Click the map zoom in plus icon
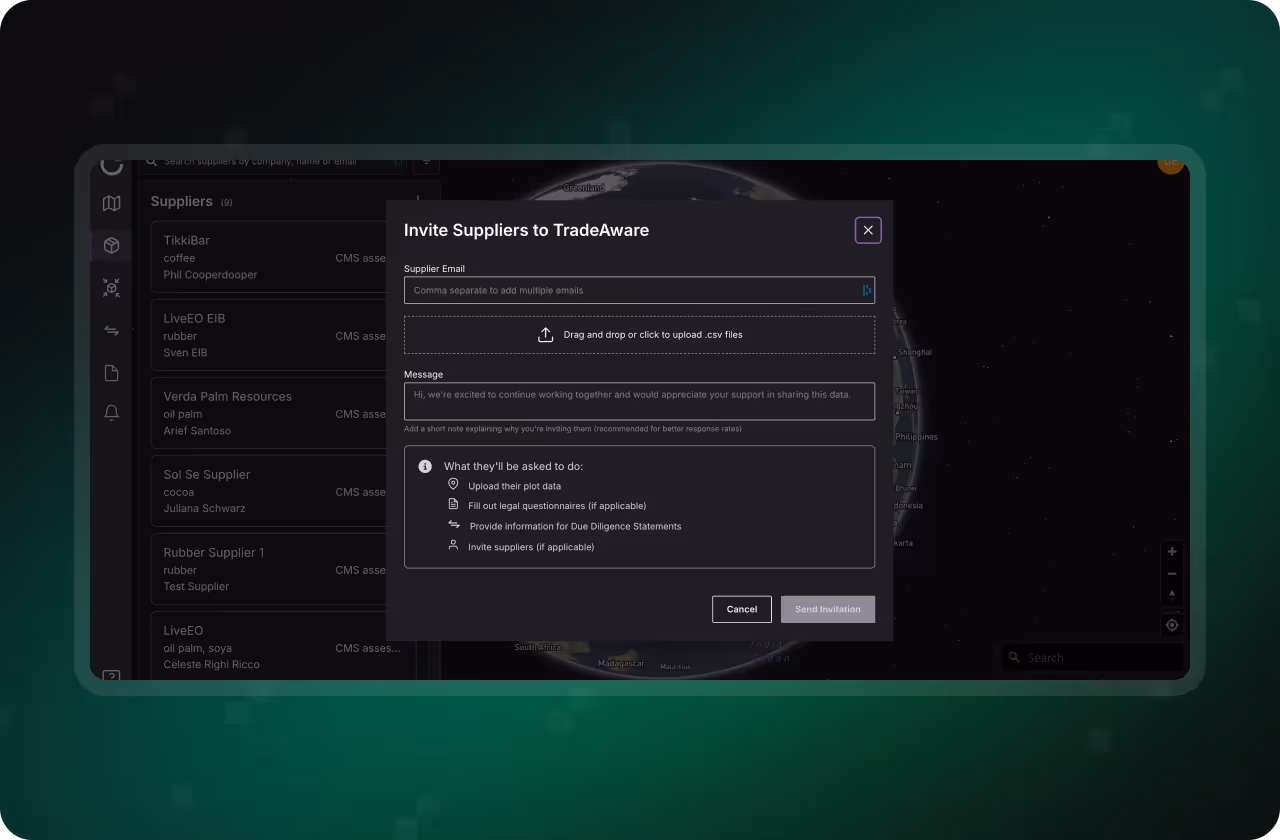Screen dimensions: 1280x840 (1172, 552)
